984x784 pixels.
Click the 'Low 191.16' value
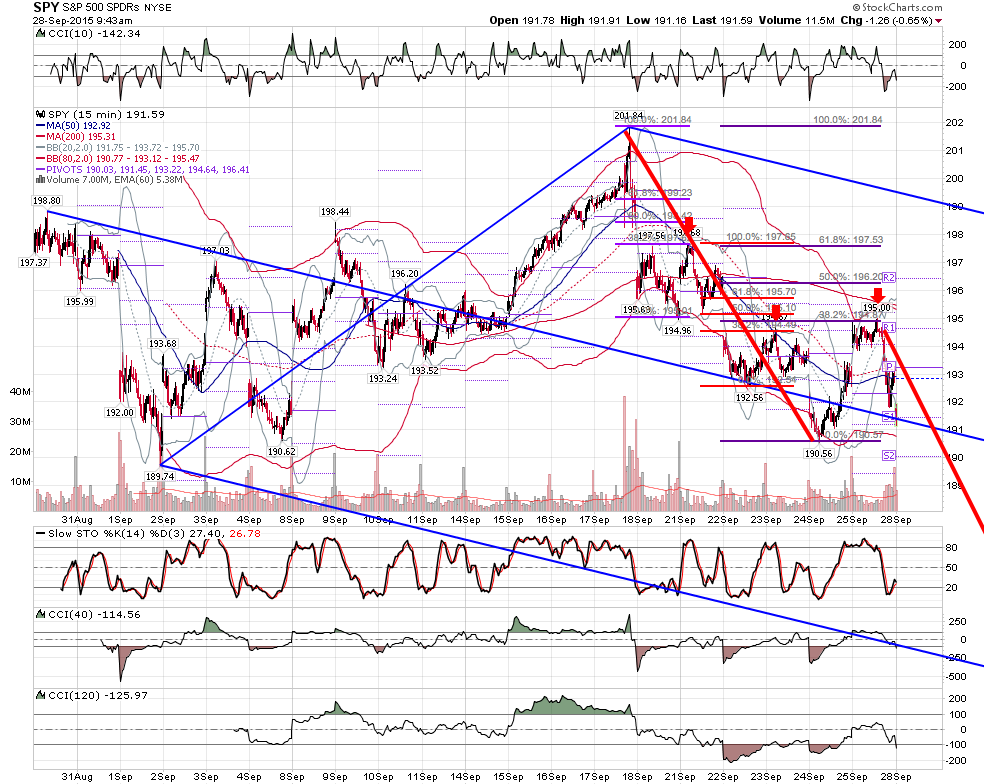click(x=656, y=20)
